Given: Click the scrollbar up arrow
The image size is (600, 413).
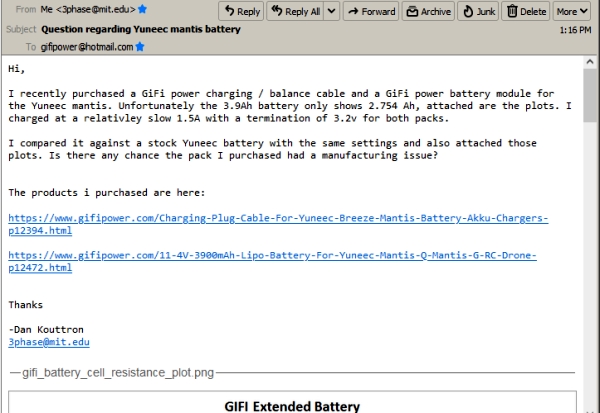Looking at the screenshot, I should tap(590, 62).
